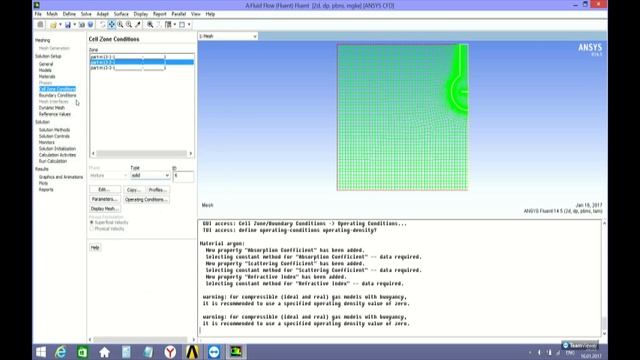
Task: Open the Solve menu
Action: 86,14
